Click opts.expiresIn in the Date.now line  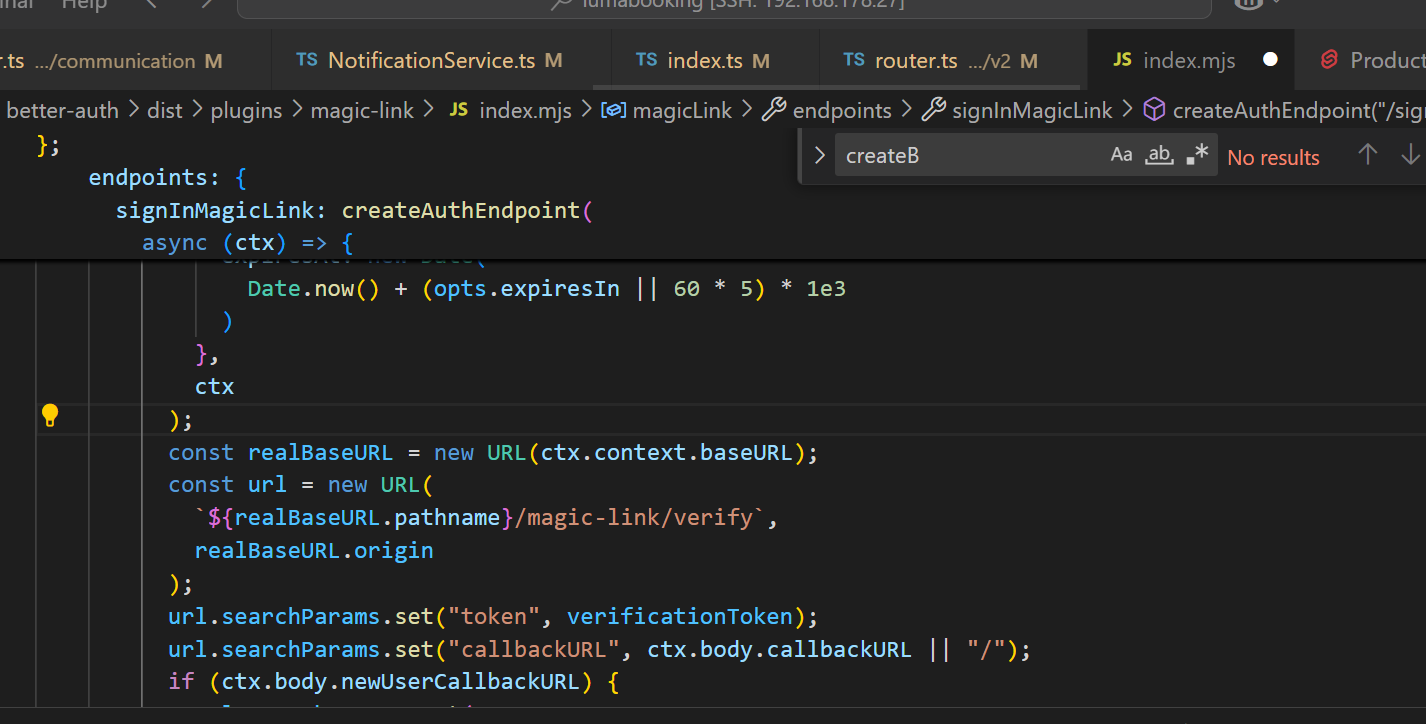point(526,289)
